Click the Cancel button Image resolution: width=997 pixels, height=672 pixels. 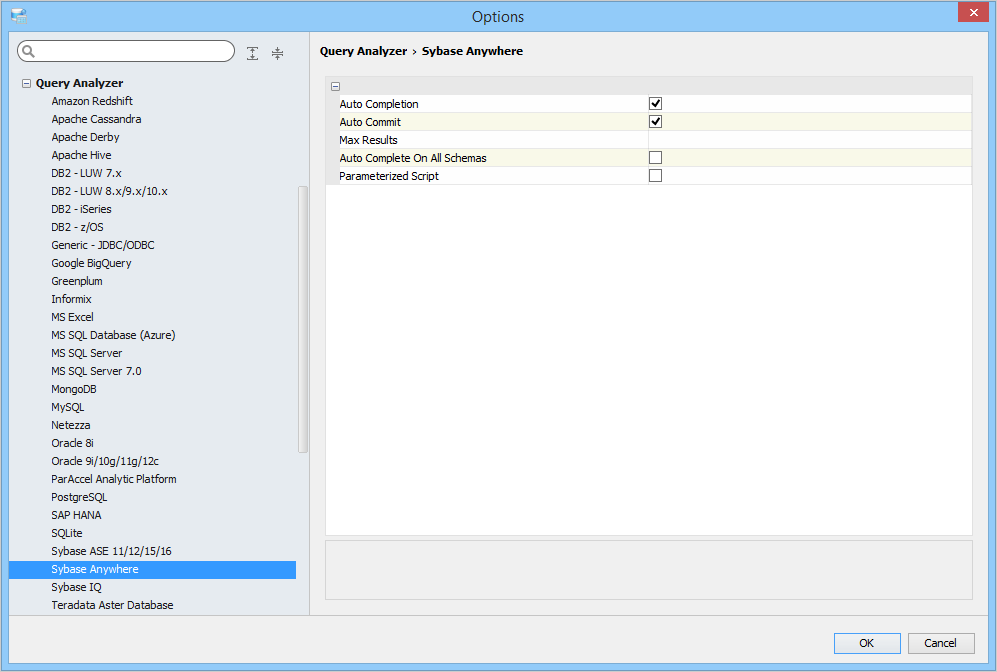(x=940, y=643)
